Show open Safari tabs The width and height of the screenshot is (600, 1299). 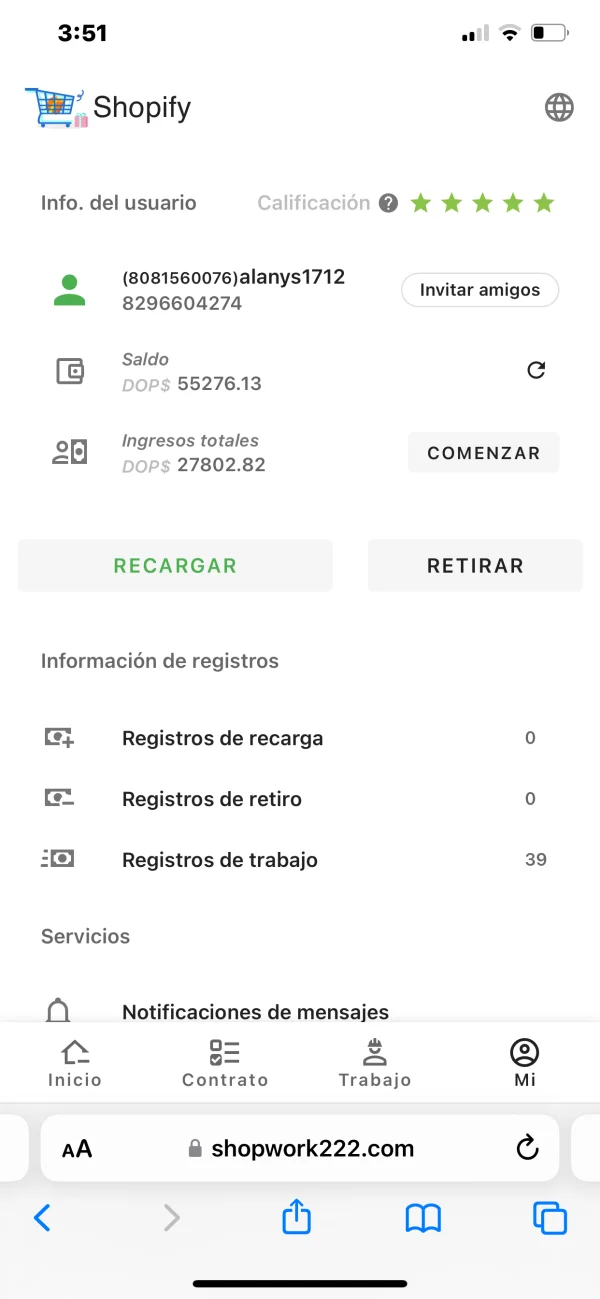[x=549, y=1217]
